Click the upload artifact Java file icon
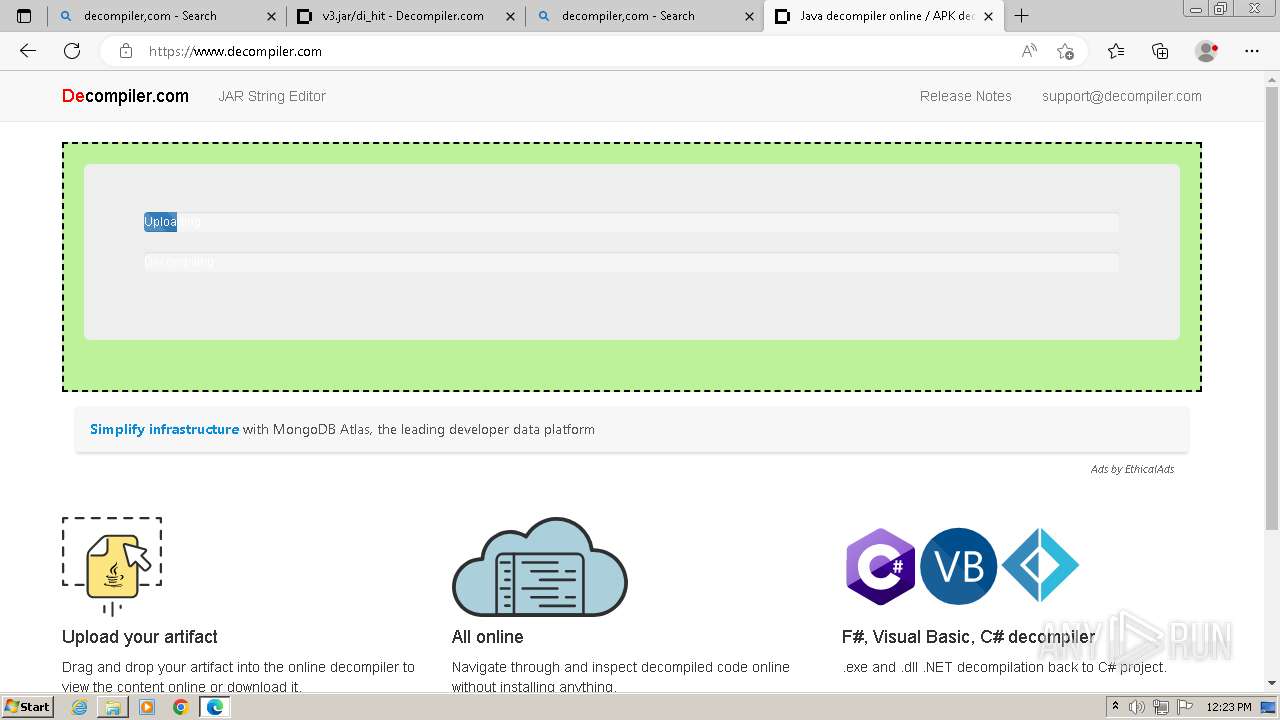The height and width of the screenshot is (720, 1280). coord(112,566)
